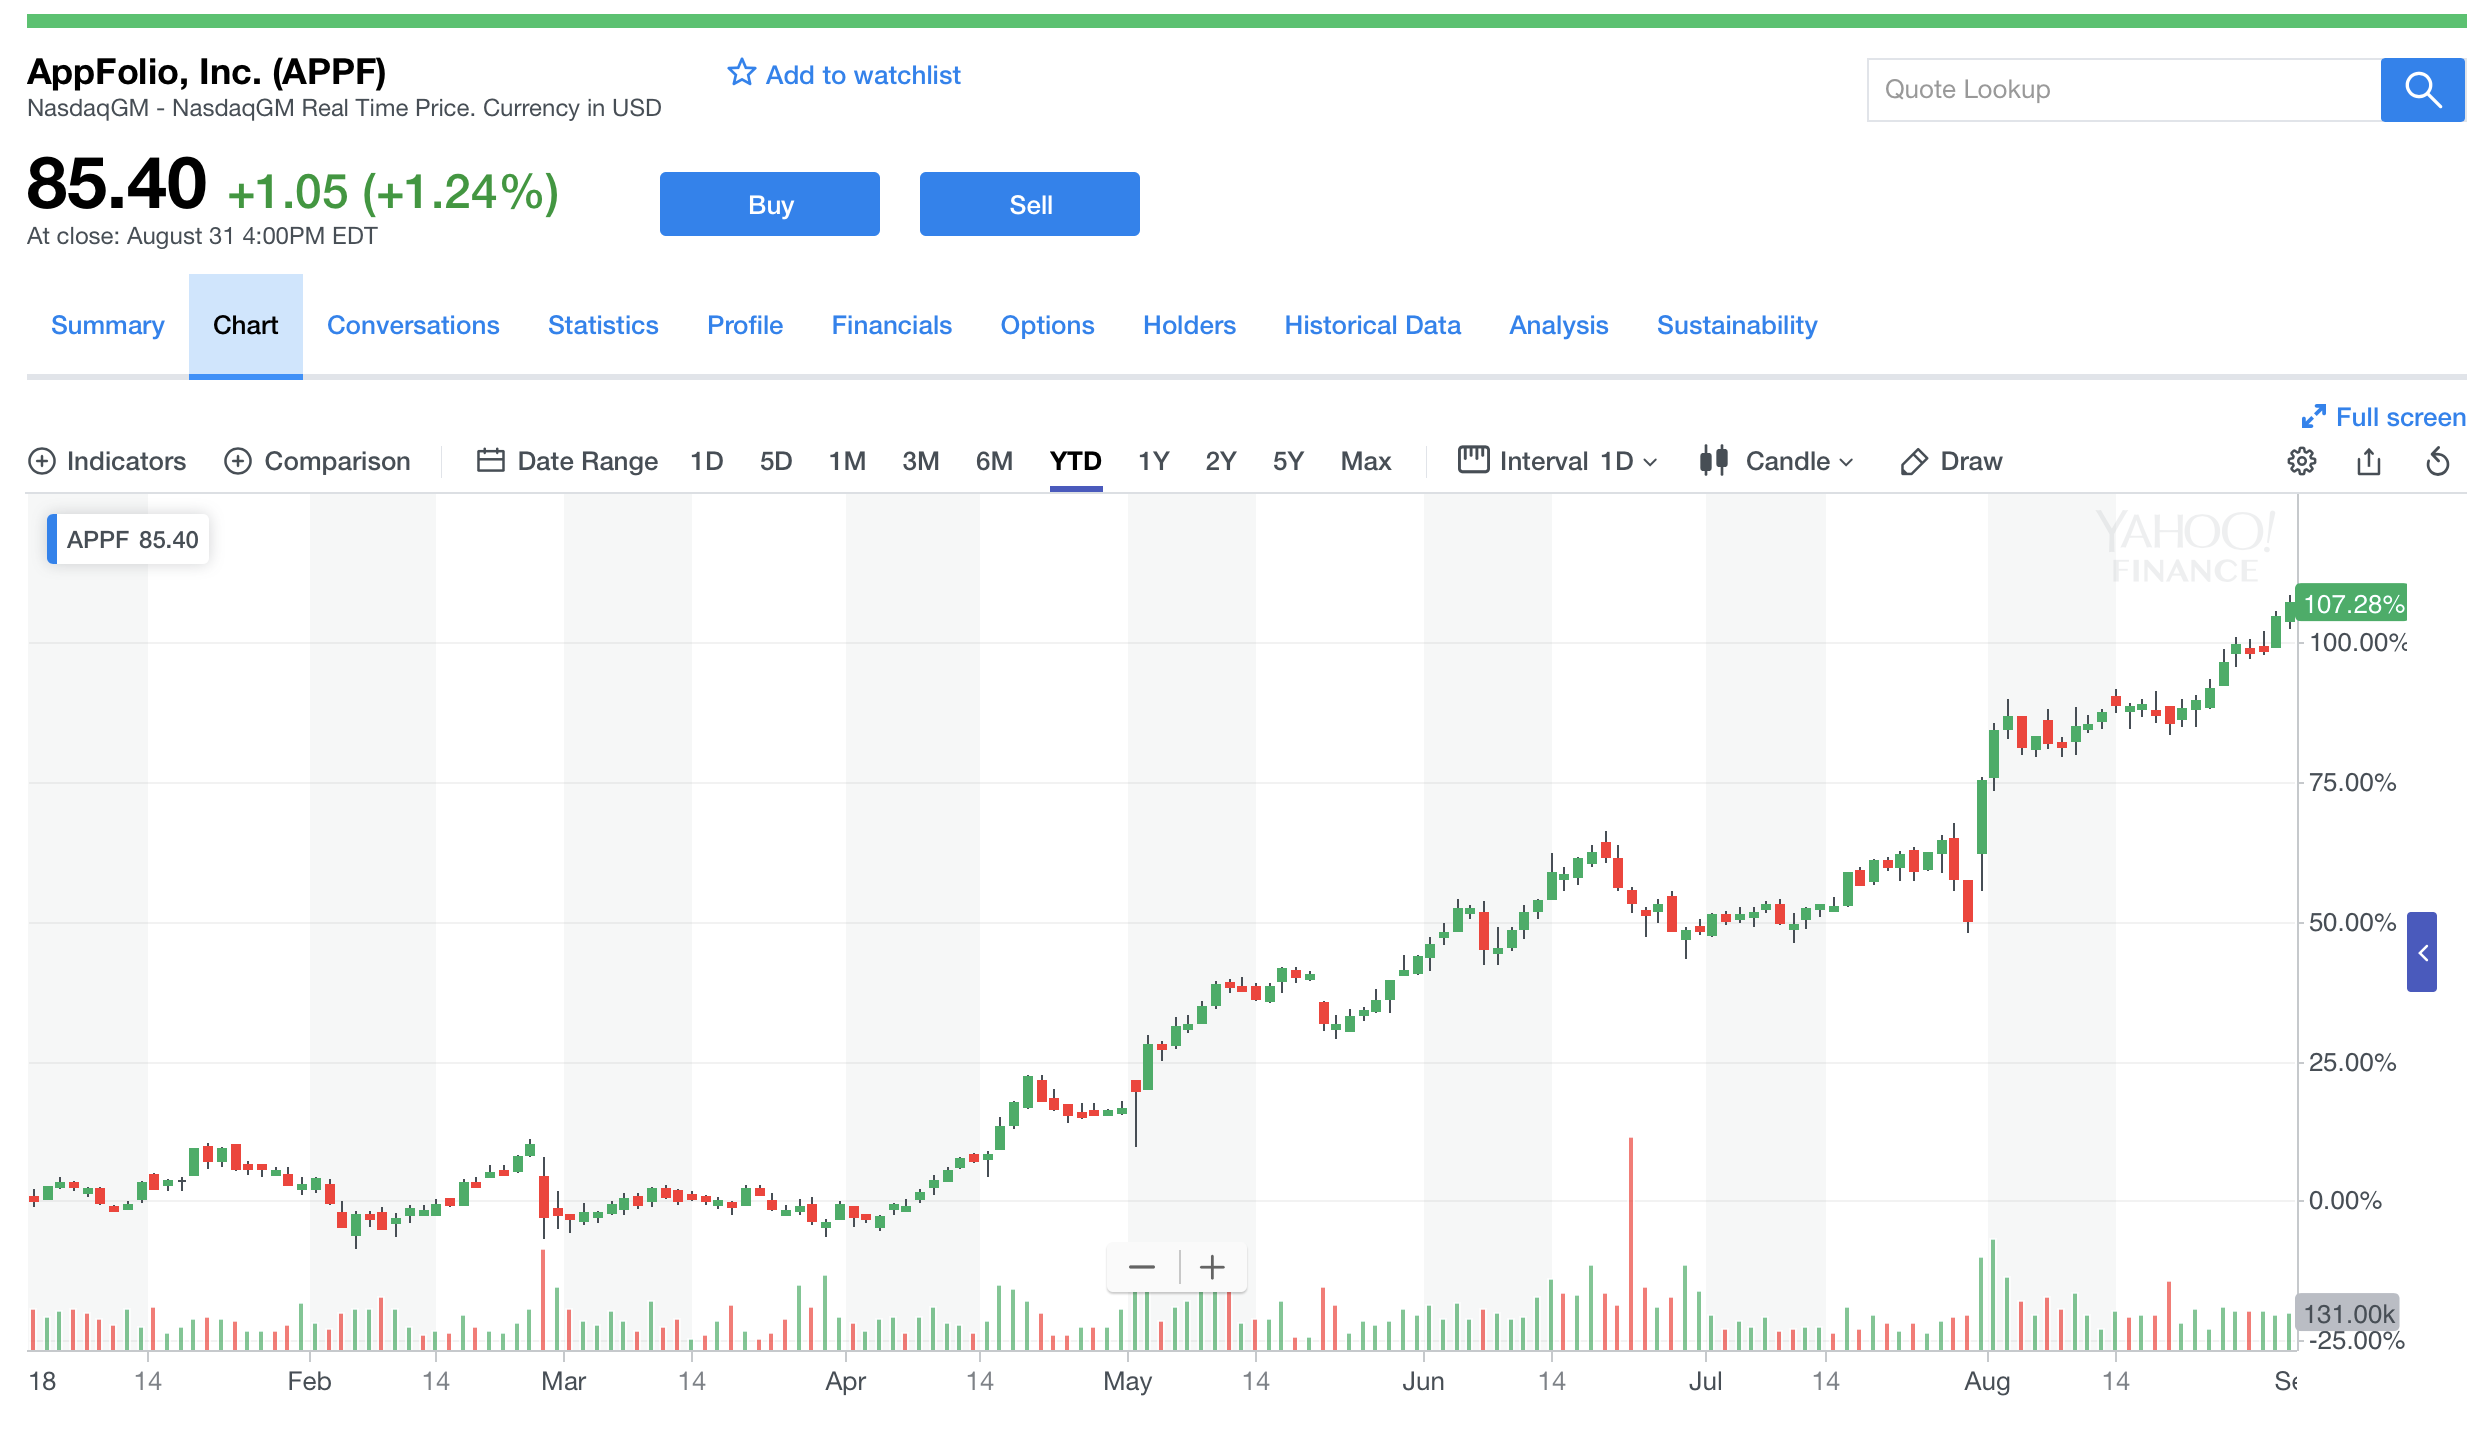Open the Financials tab
Viewport: 2480px width, 1432px height.
pyautogui.click(x=892, y=325)
